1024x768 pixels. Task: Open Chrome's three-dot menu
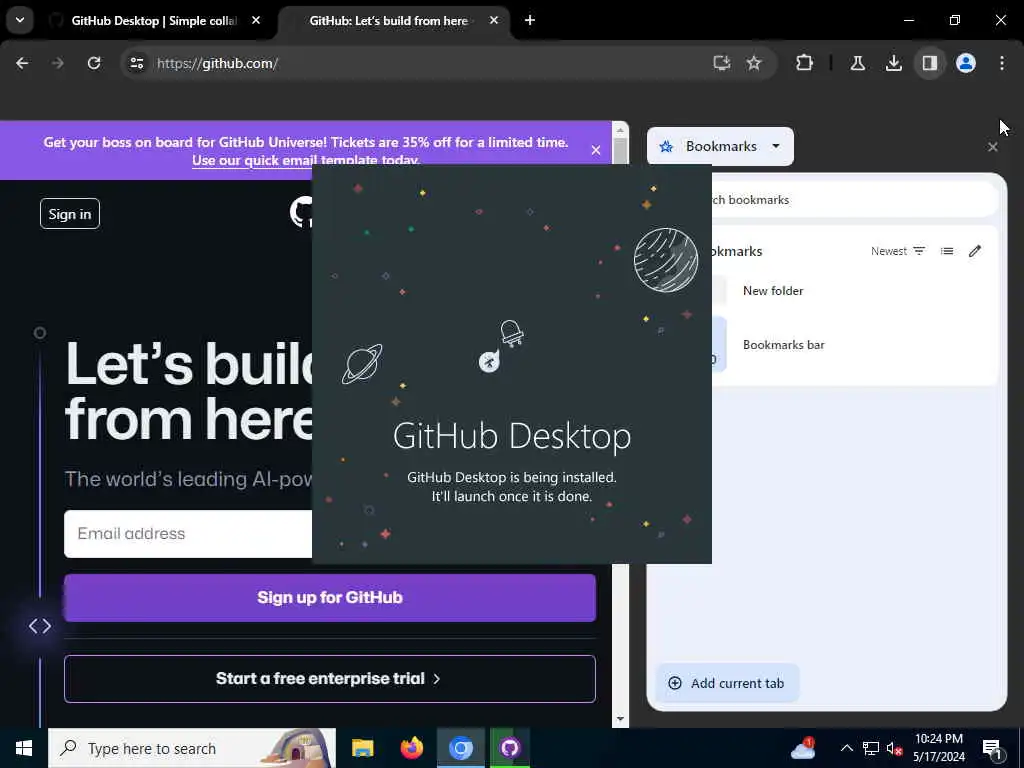pos(1002,63)
